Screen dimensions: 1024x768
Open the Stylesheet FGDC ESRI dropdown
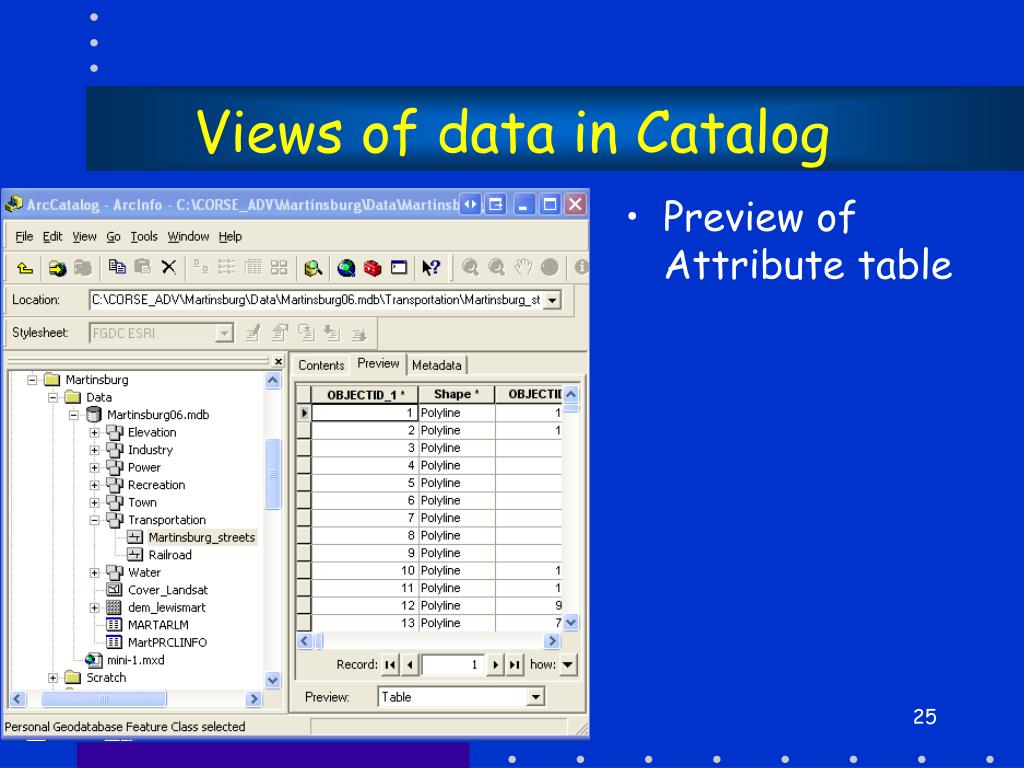coord(224,334)
